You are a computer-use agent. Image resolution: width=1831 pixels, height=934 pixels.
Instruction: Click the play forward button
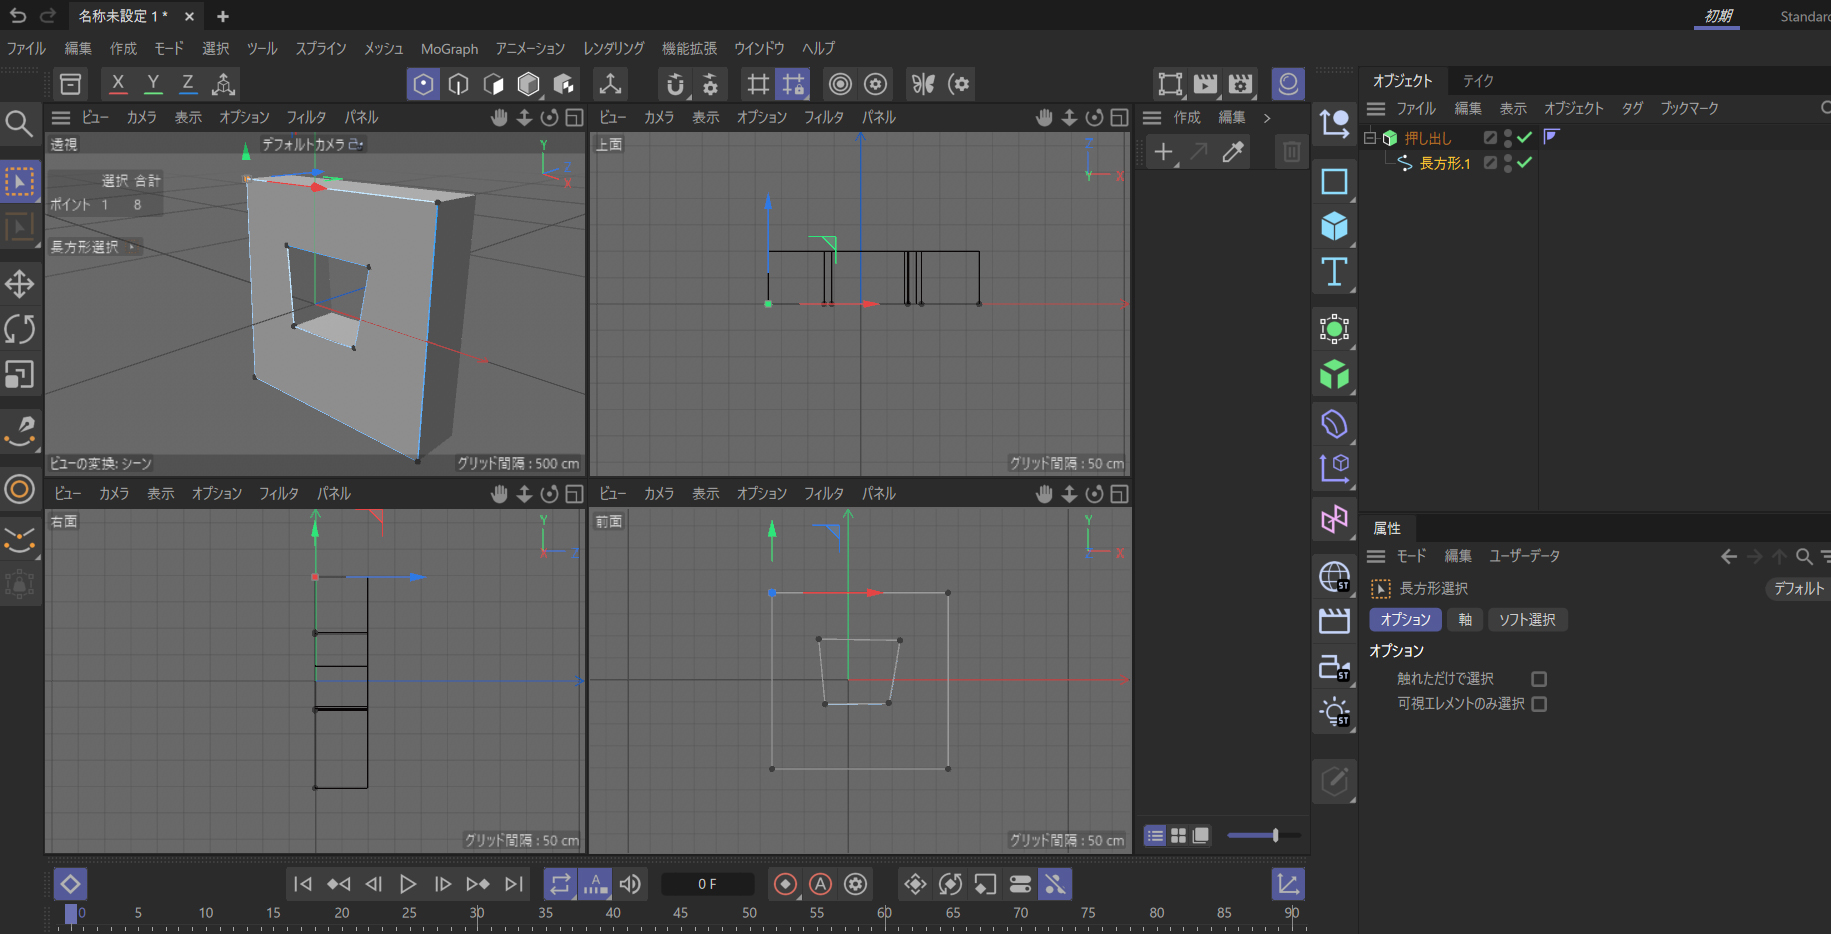[408, 884]
